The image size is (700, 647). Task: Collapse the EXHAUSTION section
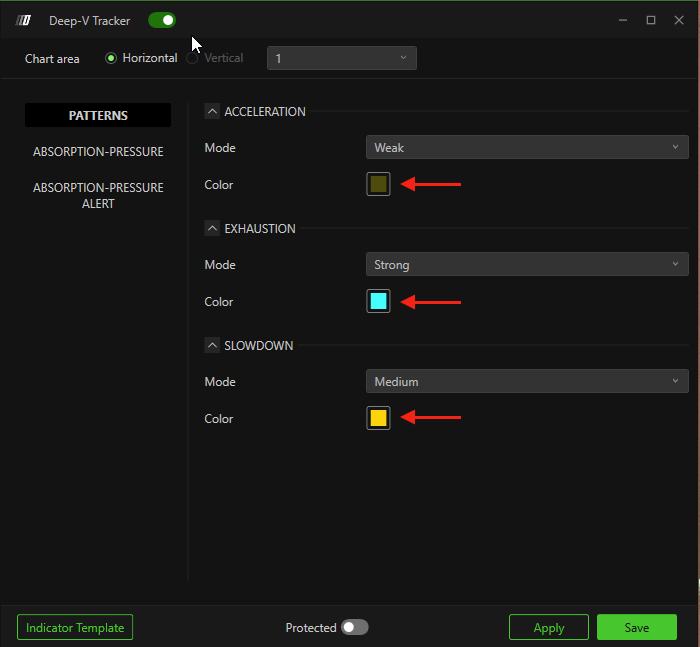click(x=212, y=228)
